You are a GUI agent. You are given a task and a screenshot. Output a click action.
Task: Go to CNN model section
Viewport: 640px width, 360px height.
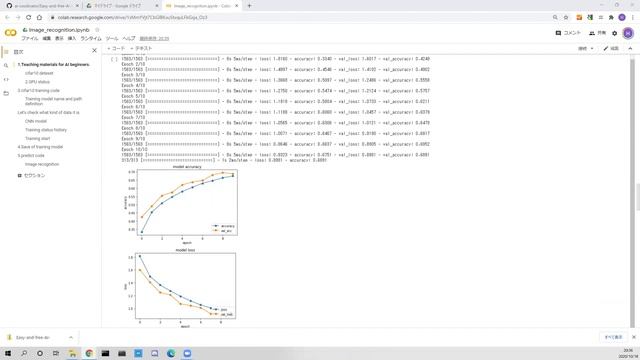[x=36, y=121]
